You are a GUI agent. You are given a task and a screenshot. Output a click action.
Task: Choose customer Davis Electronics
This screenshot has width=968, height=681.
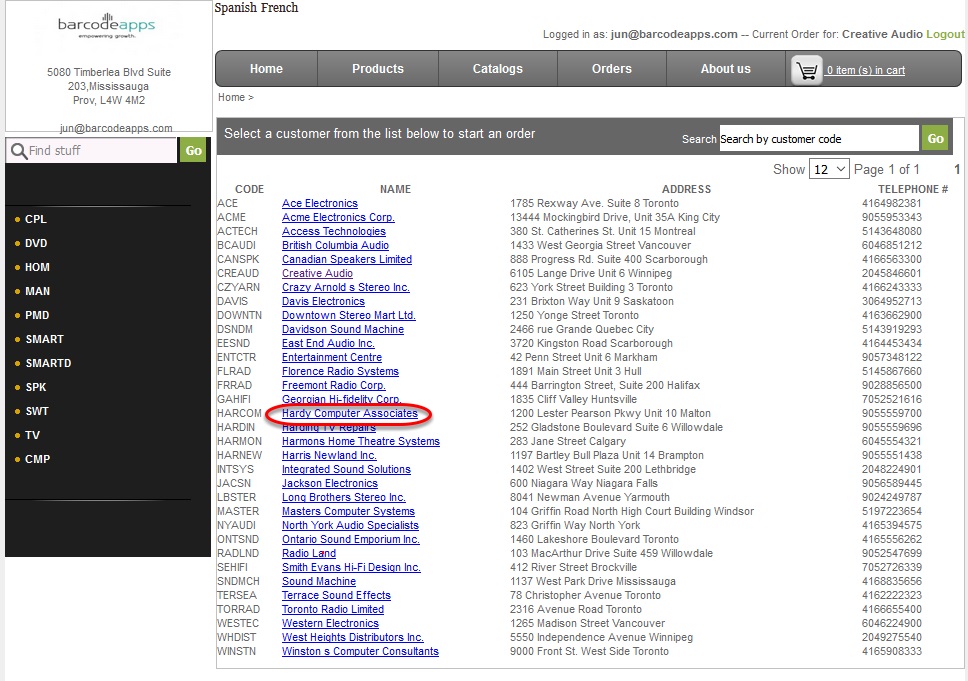[x=323, y=301]
